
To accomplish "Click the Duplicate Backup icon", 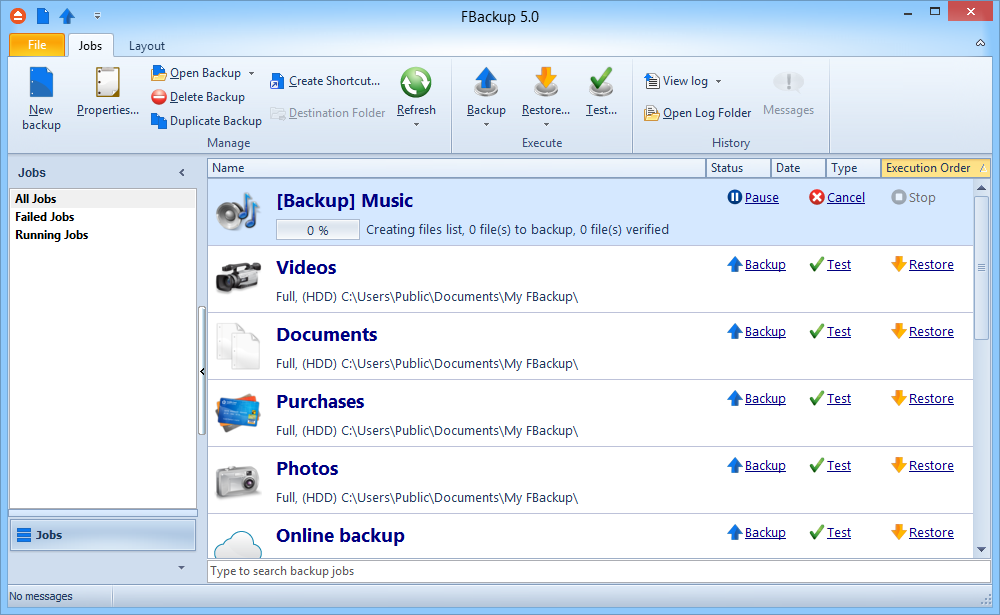I will pyautogui.click(x=159, y=121).
